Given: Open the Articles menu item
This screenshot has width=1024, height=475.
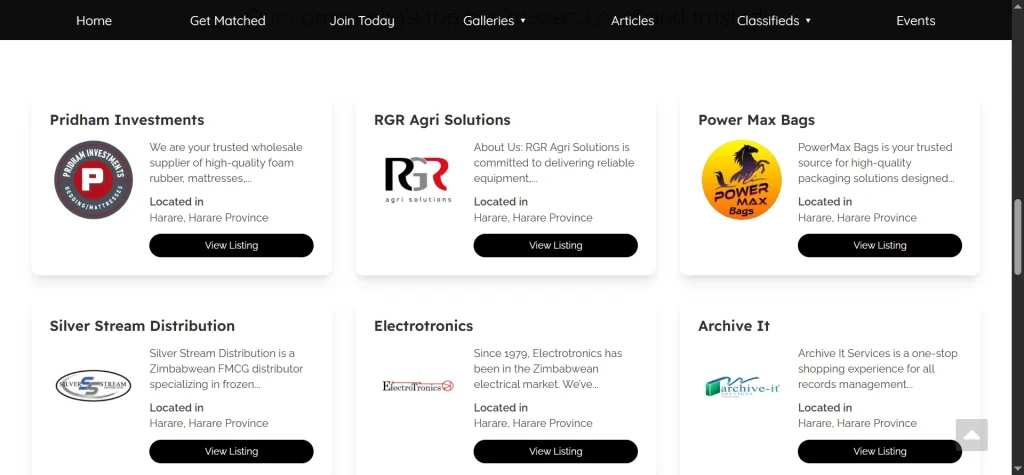Looking at the screenshot, I should 632,20.
